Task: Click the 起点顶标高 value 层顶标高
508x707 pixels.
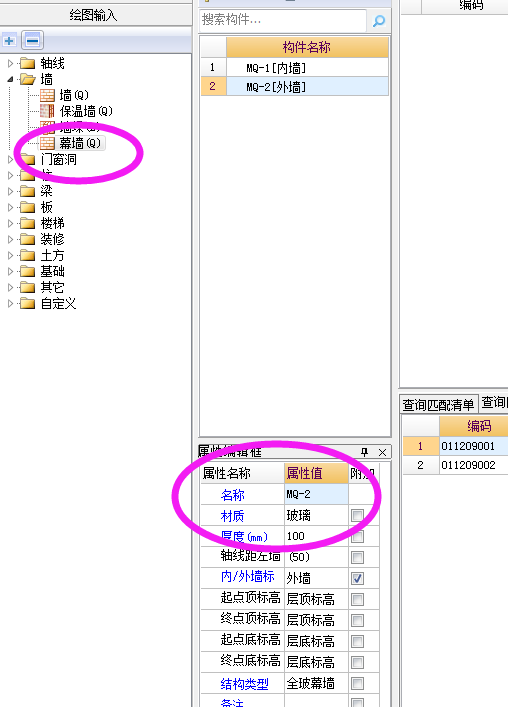Action: pyautogui.click(x=316, y=599)
